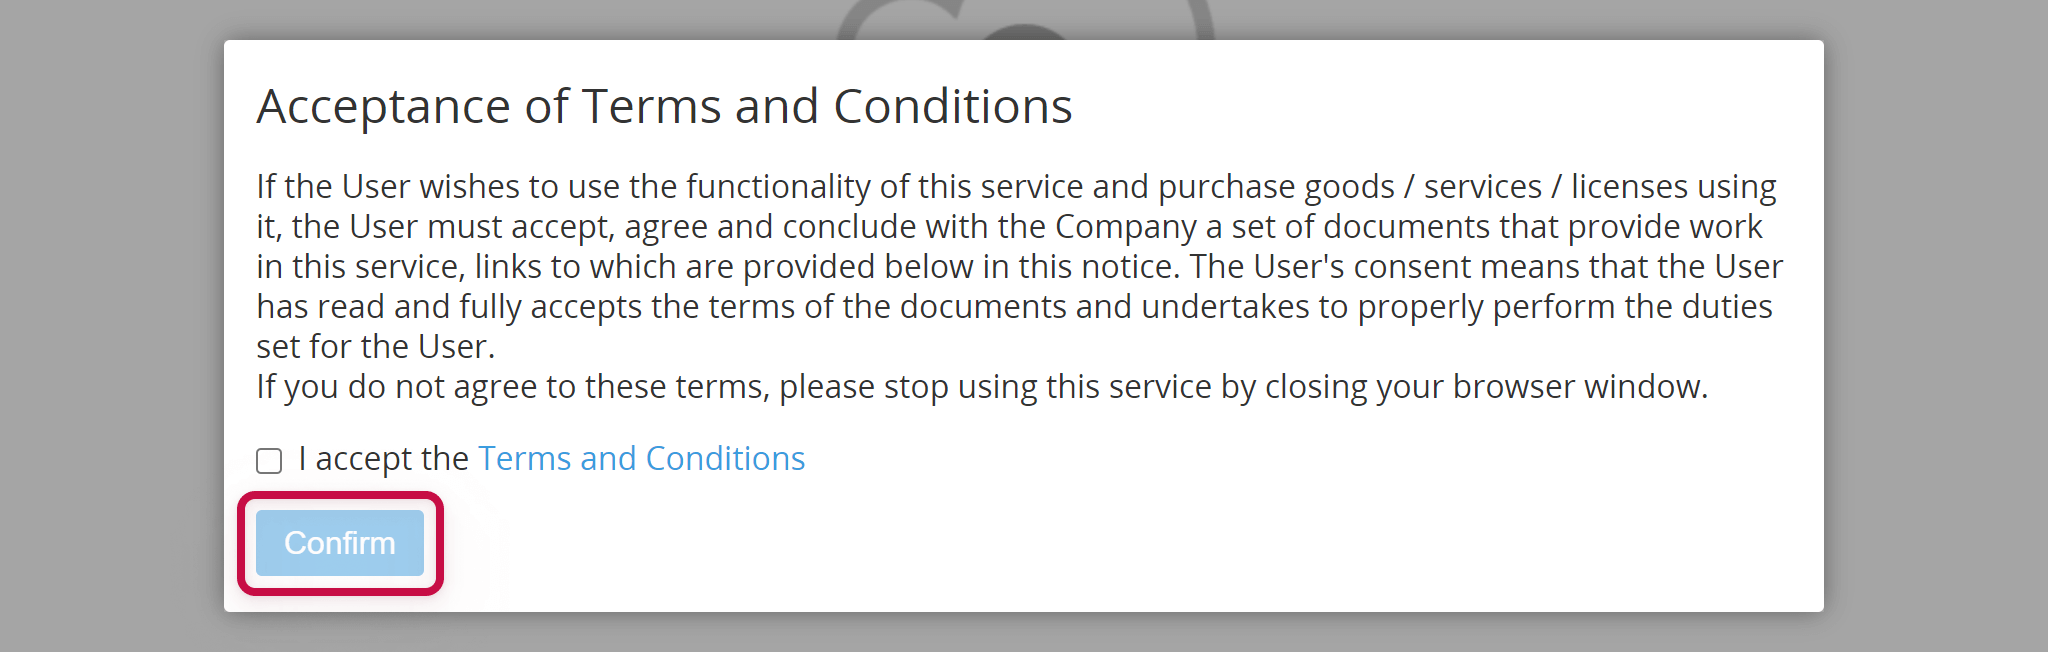Check the box beside "I accept the"
This screenshot has height=652, width=2048.
269,460
